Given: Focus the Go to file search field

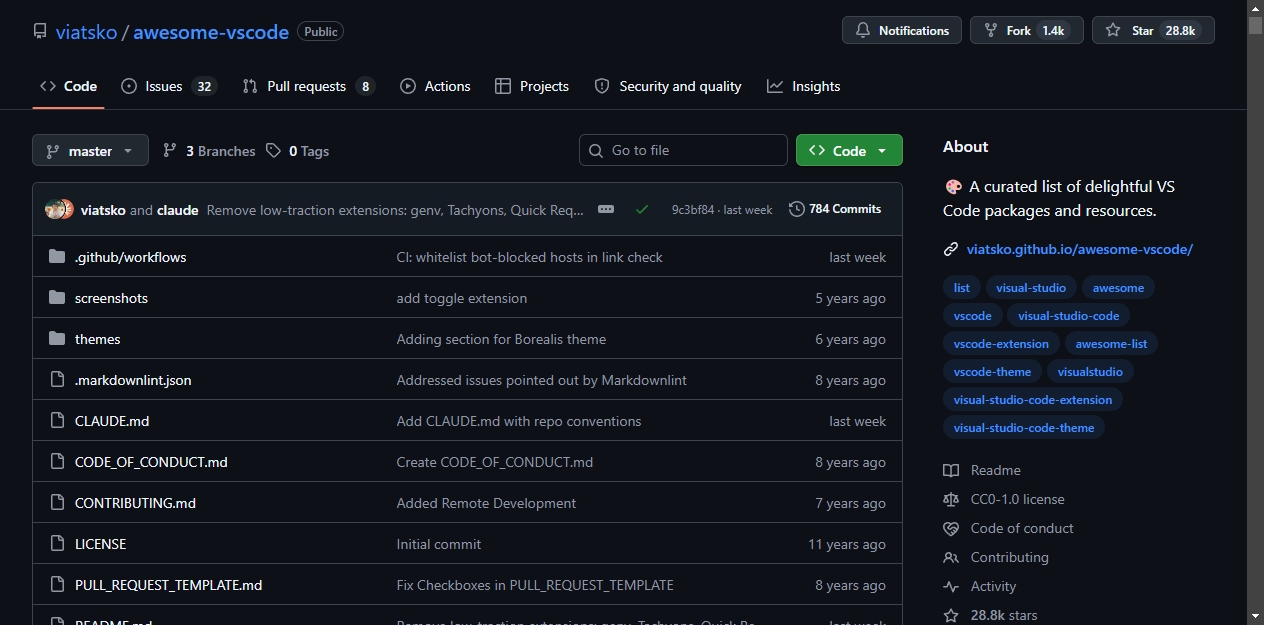Looking at the screenshot, I should coord(683,150).
